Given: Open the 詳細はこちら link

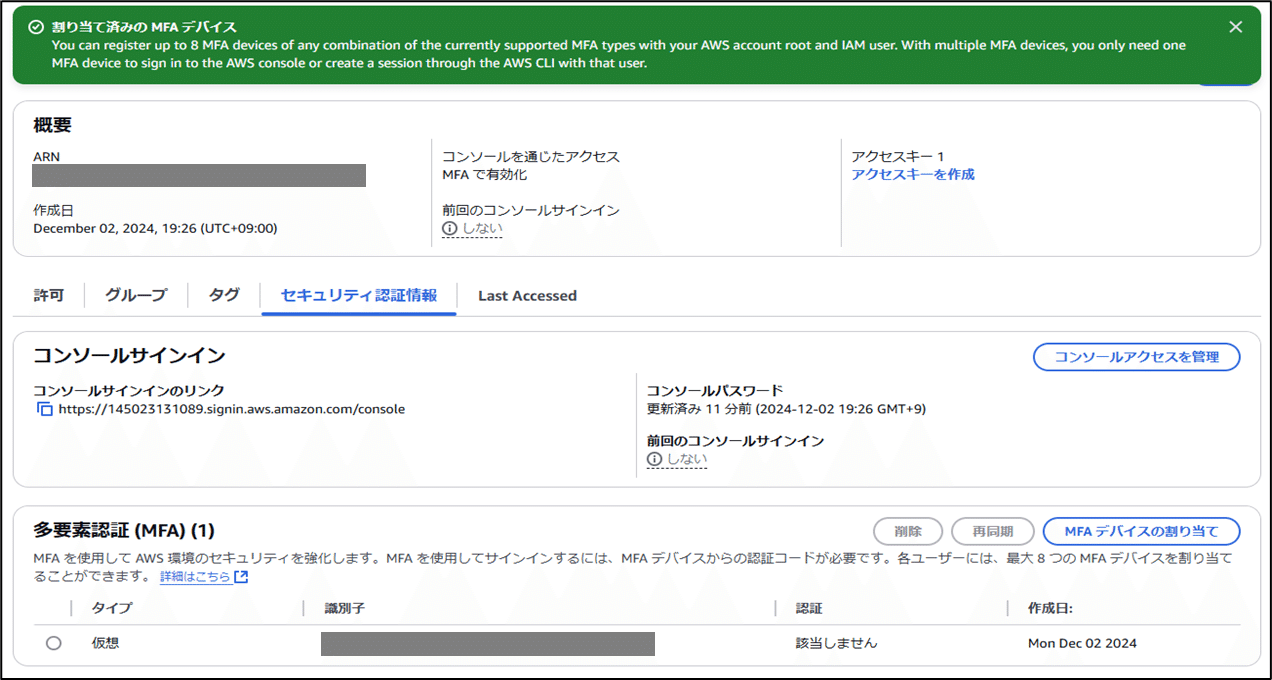Looking at the screenshot, I should tap(195, 576).
